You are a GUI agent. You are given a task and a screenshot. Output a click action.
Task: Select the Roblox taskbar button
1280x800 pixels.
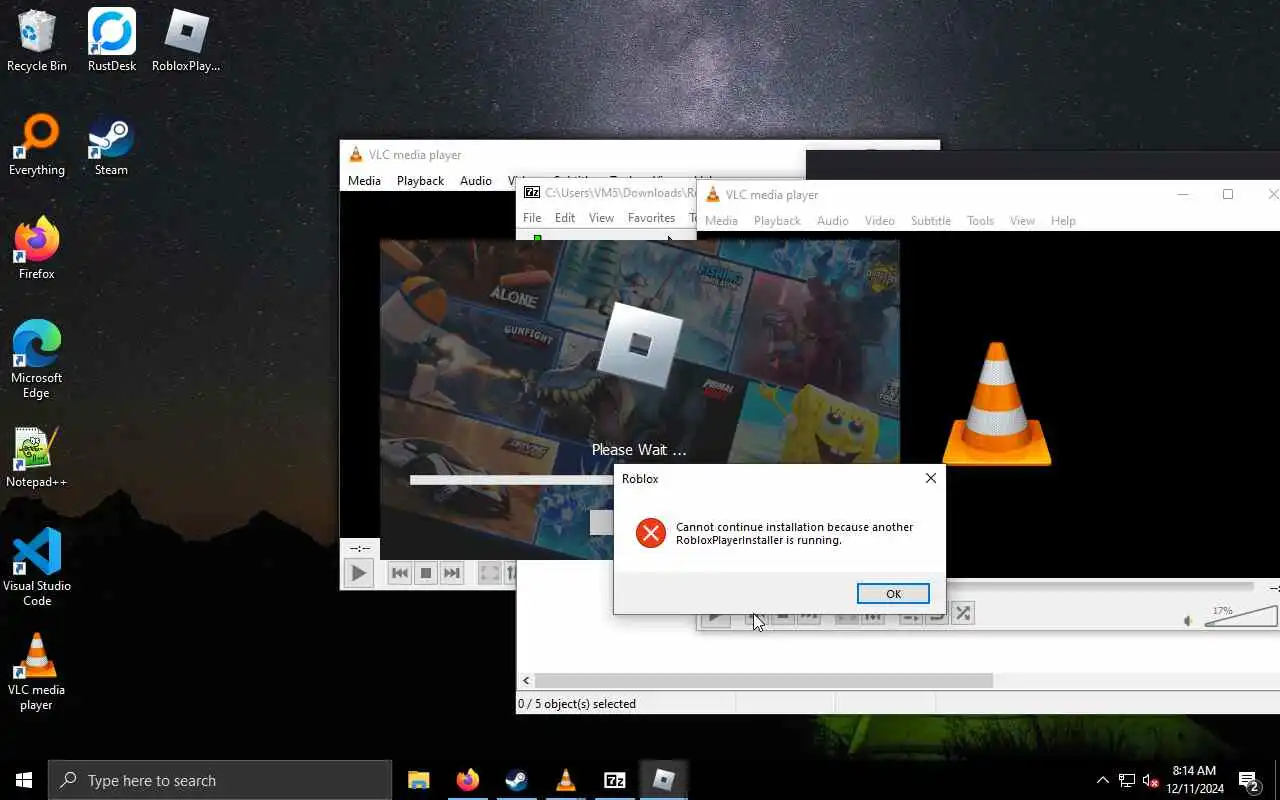coord(663,780)
